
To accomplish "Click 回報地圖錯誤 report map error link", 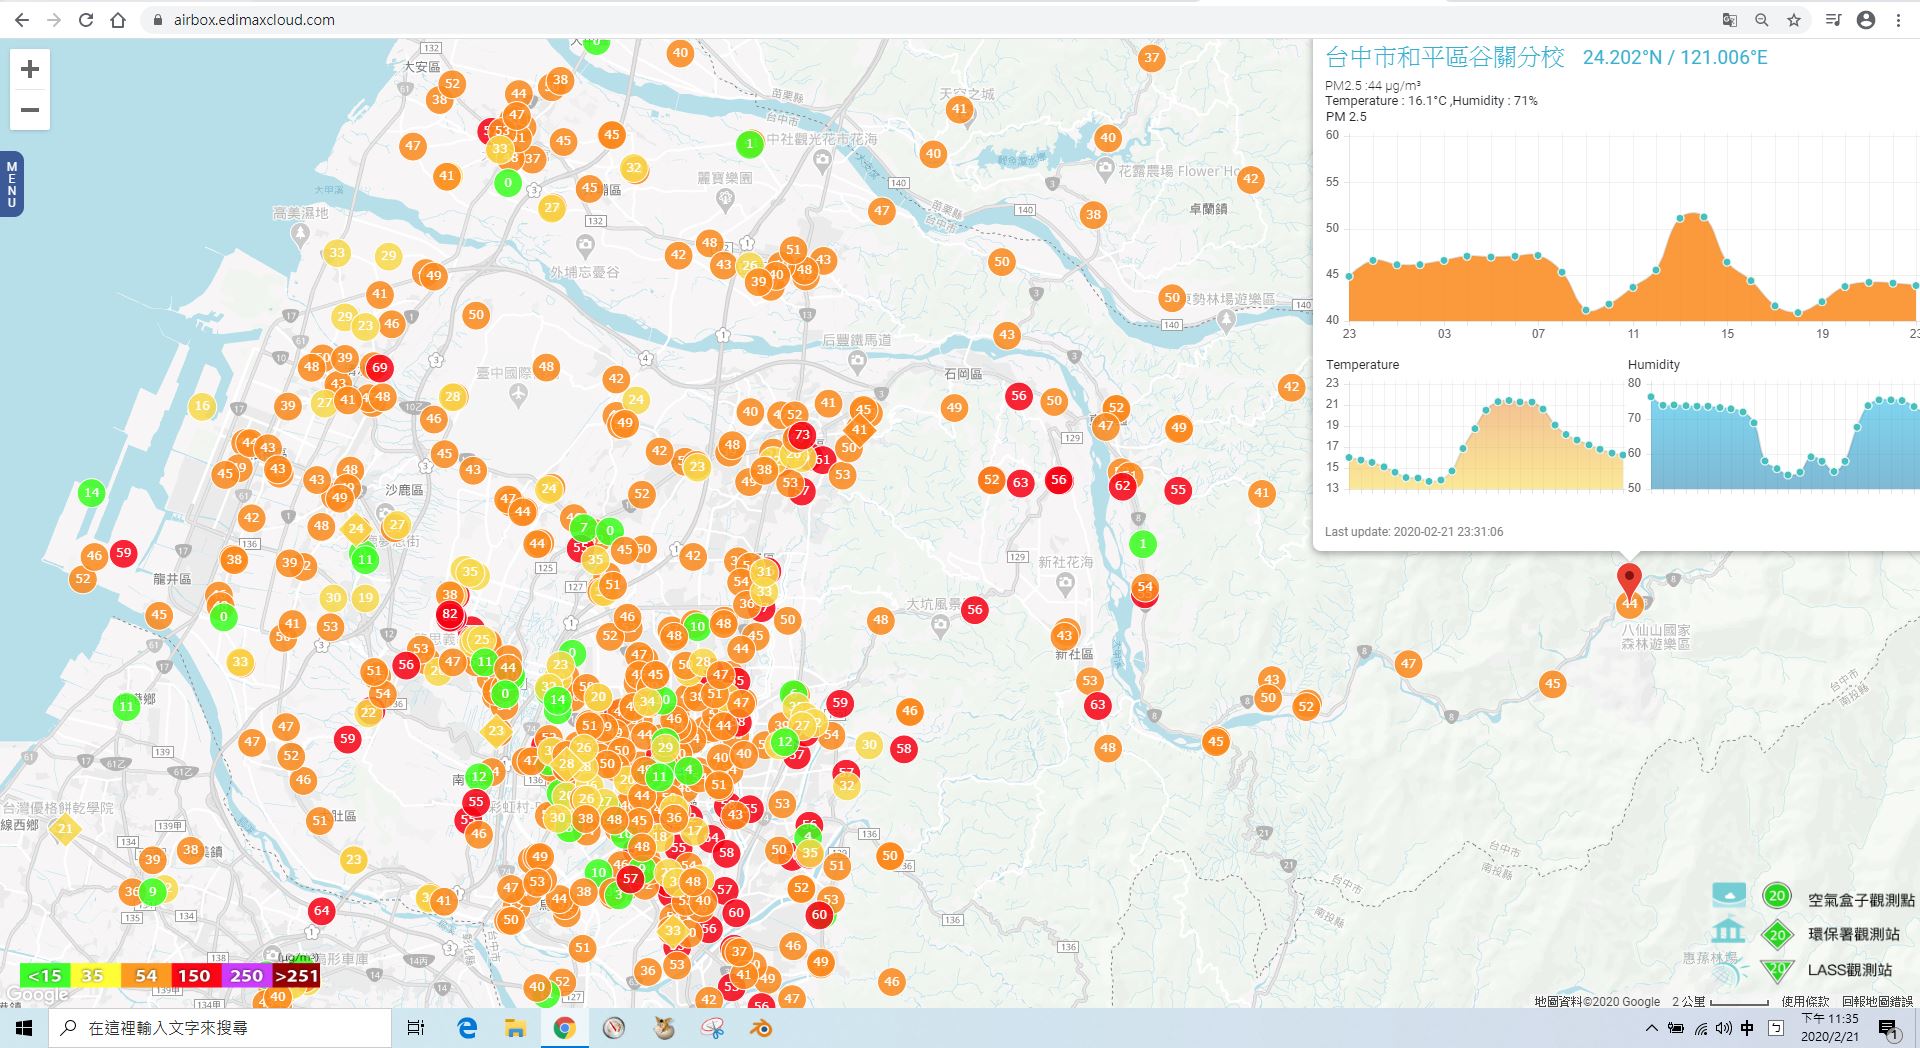I will (x=1877, y=1001).
